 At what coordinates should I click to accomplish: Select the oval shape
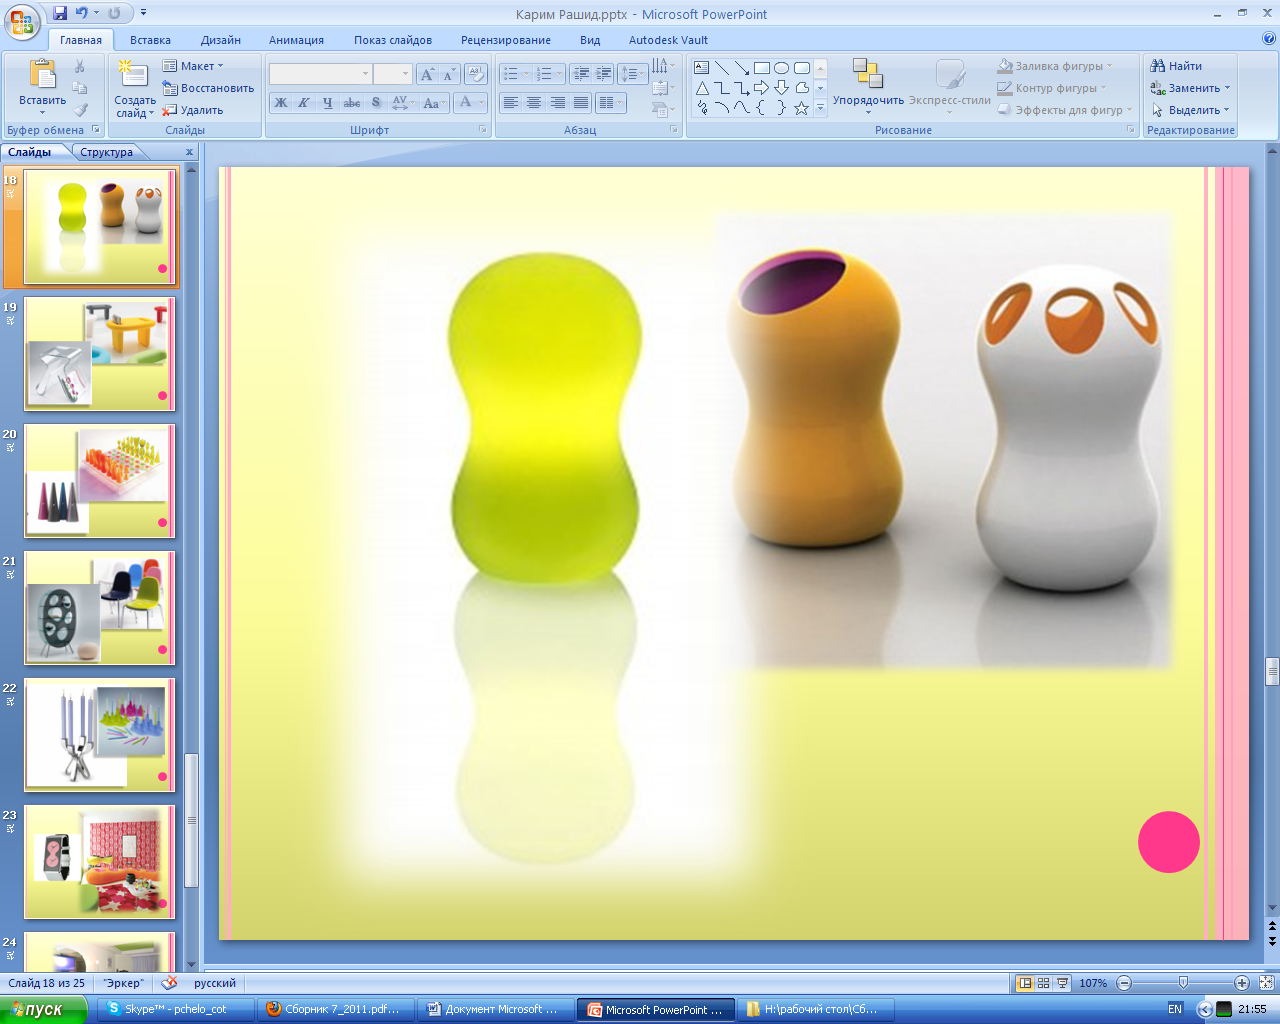(x=782, y=68)
